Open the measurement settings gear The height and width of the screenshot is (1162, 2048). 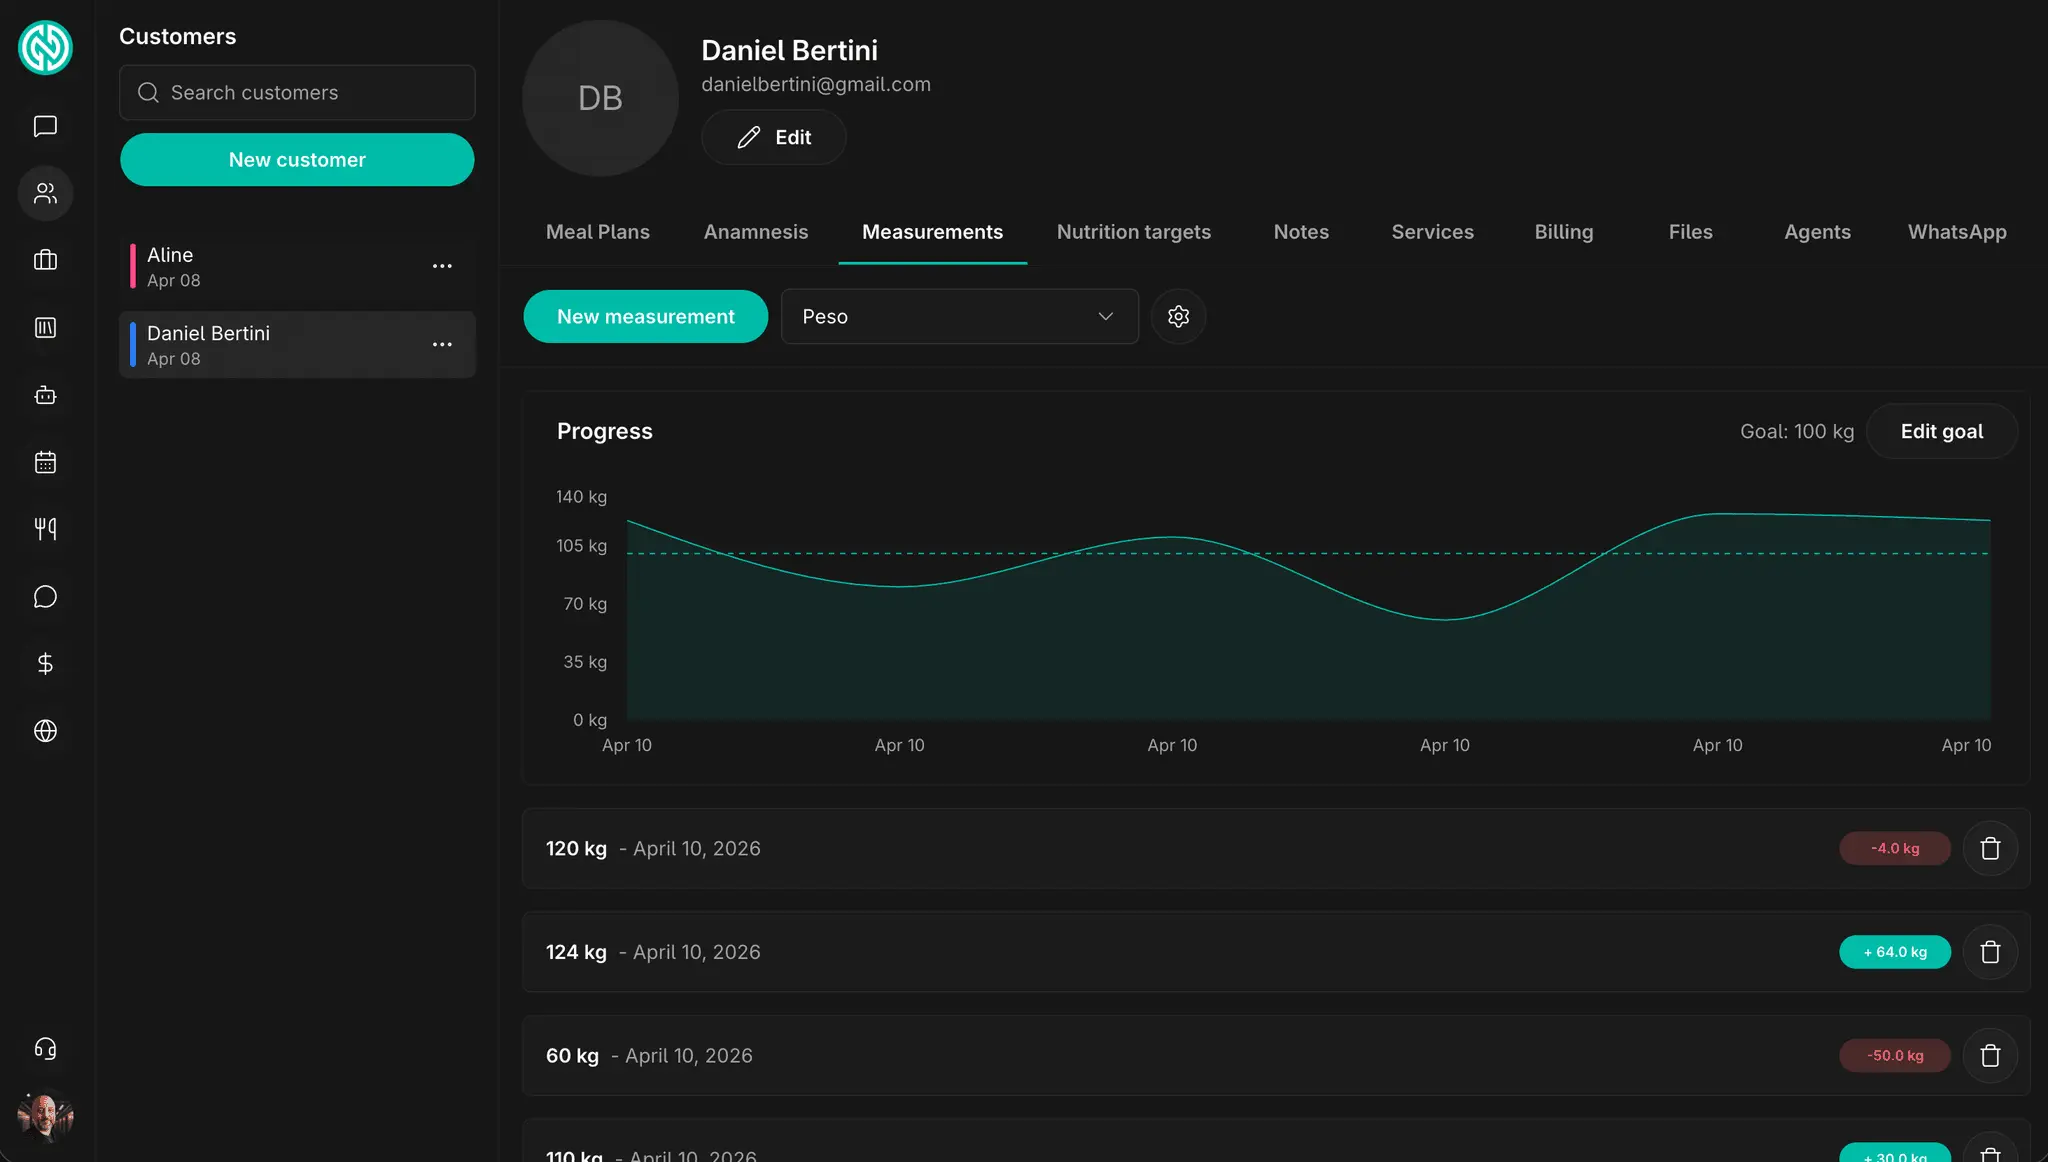click(x=1178, y=316)
